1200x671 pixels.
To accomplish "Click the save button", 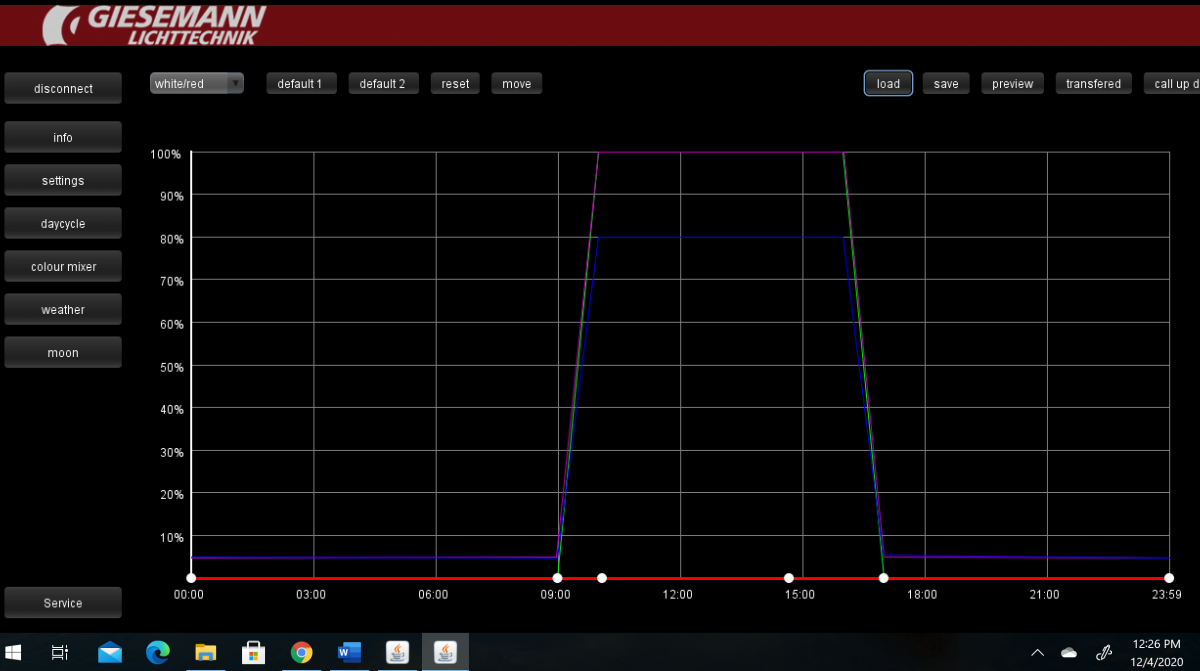I will [x=946, y=84].
